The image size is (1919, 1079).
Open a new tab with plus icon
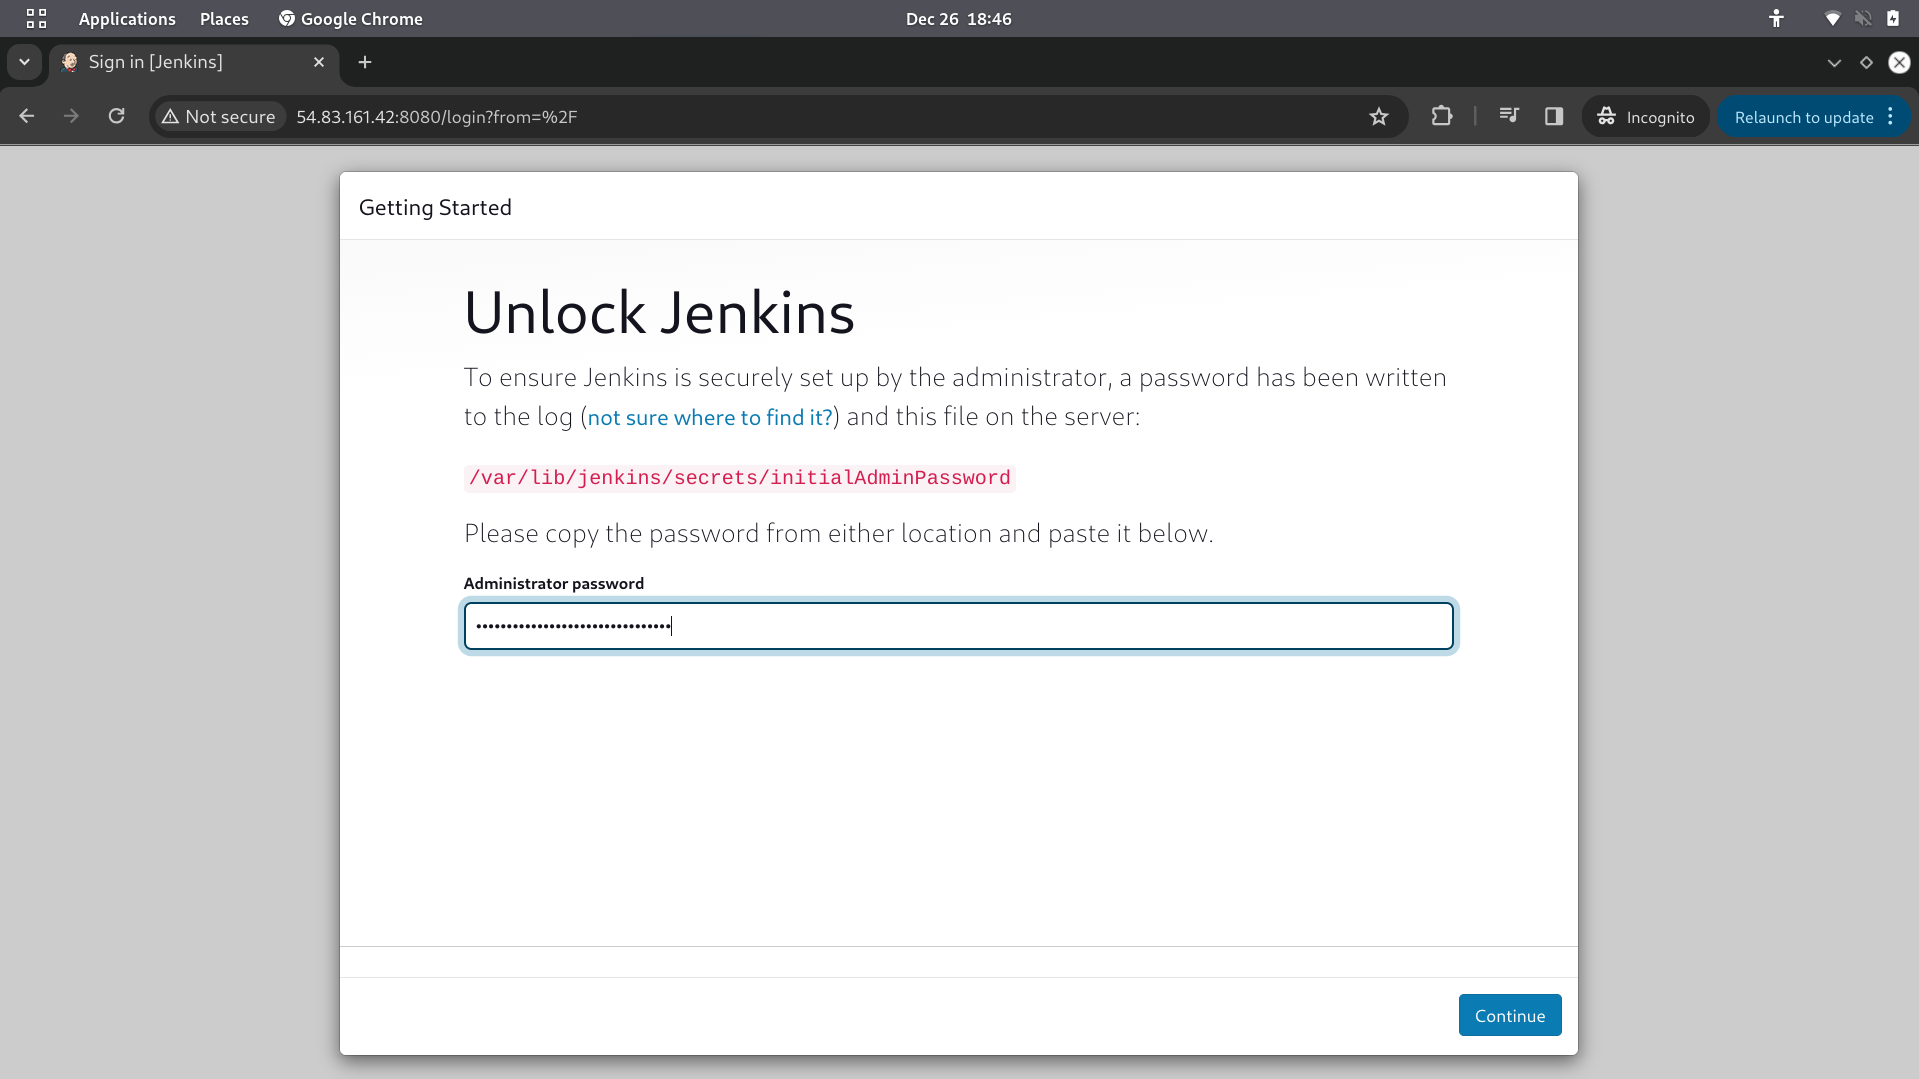365,62
